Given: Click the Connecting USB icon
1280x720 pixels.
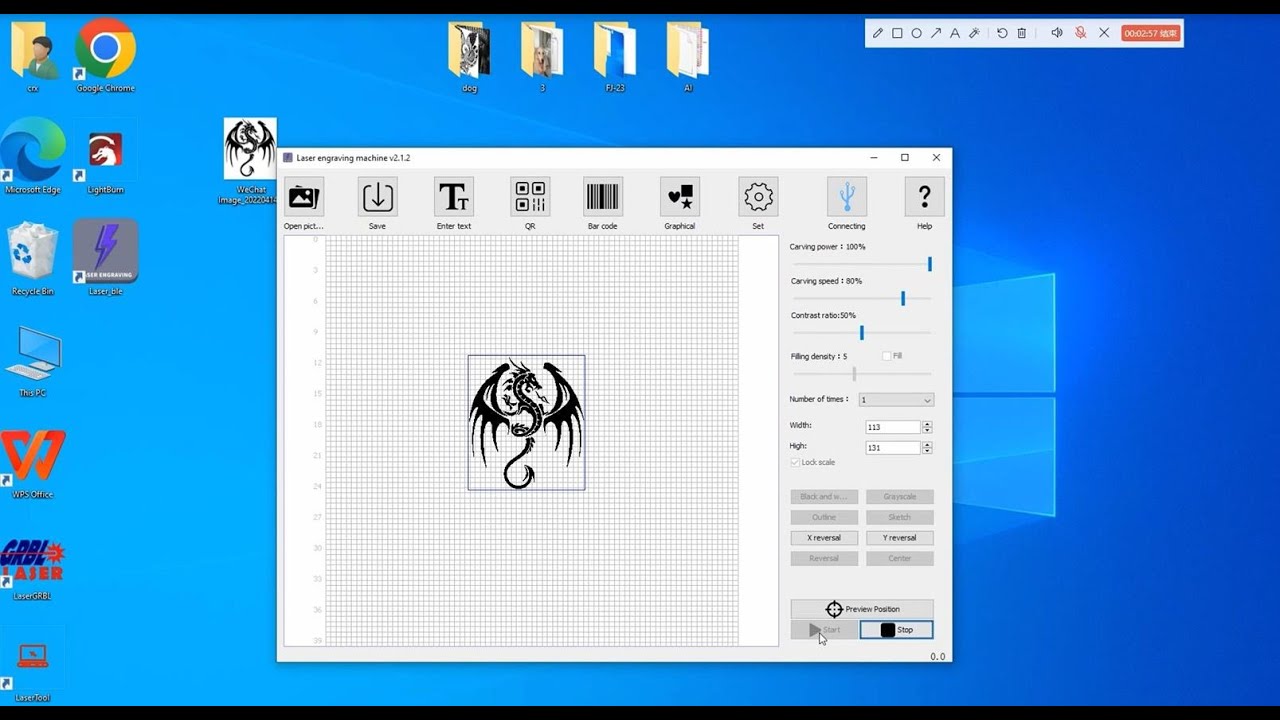Looking at the screenshot, I should point(847,197).
